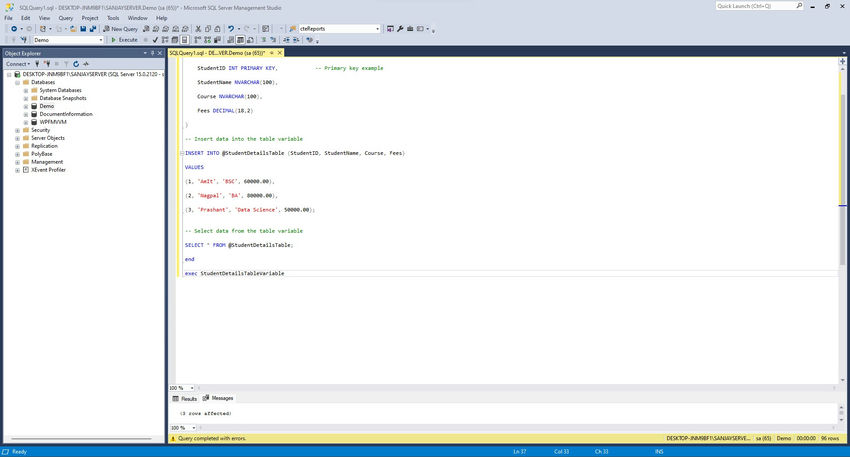The width and height of the screenshot is (850, 457).
Task: Open the cteReports find combo box
Action: (376, 29)
